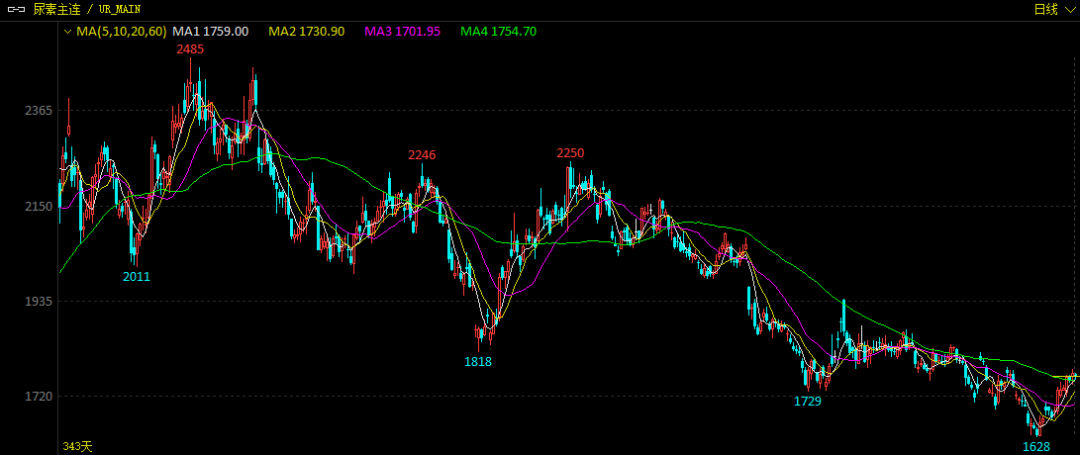This screenshot has width=1080, height=455.
Task: Click the 2485 high price marker
Action: [x=190, y=49]
